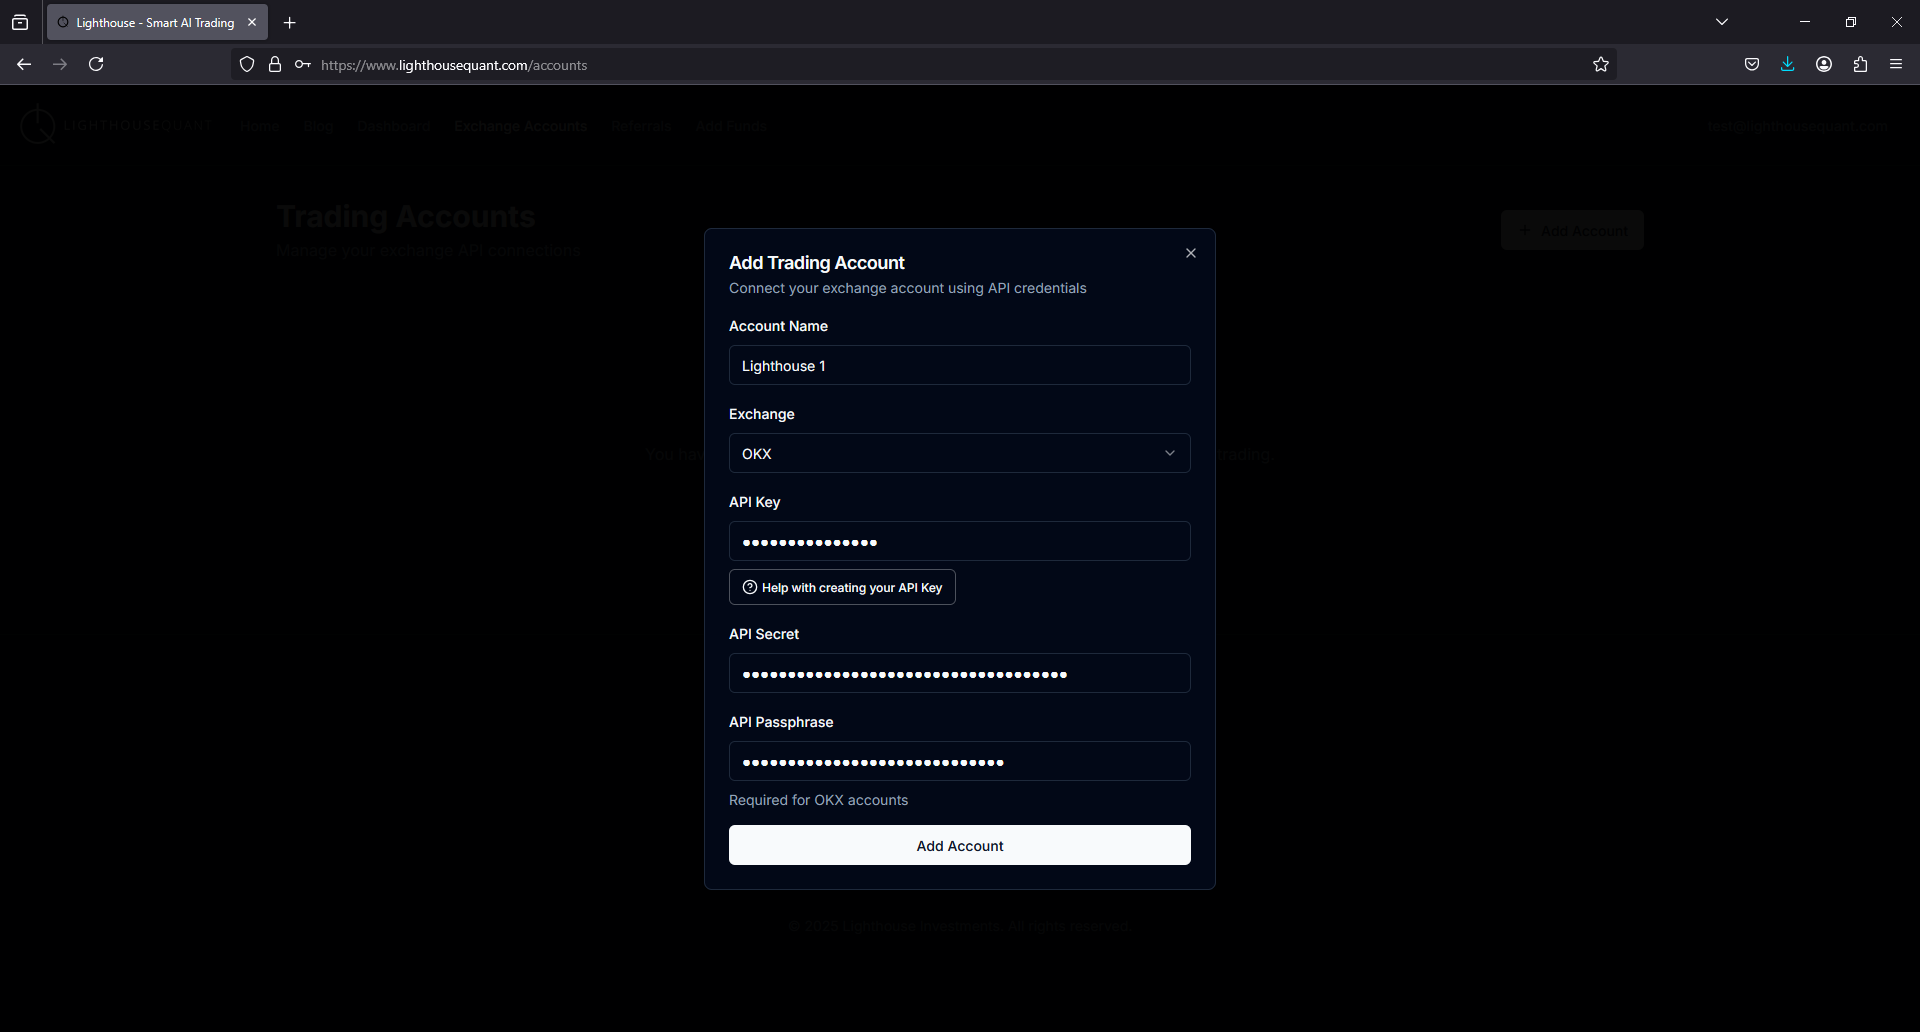1920x1032 pixels.
Task: Save to Pocket icon
Action: (x=1752, y=64)
